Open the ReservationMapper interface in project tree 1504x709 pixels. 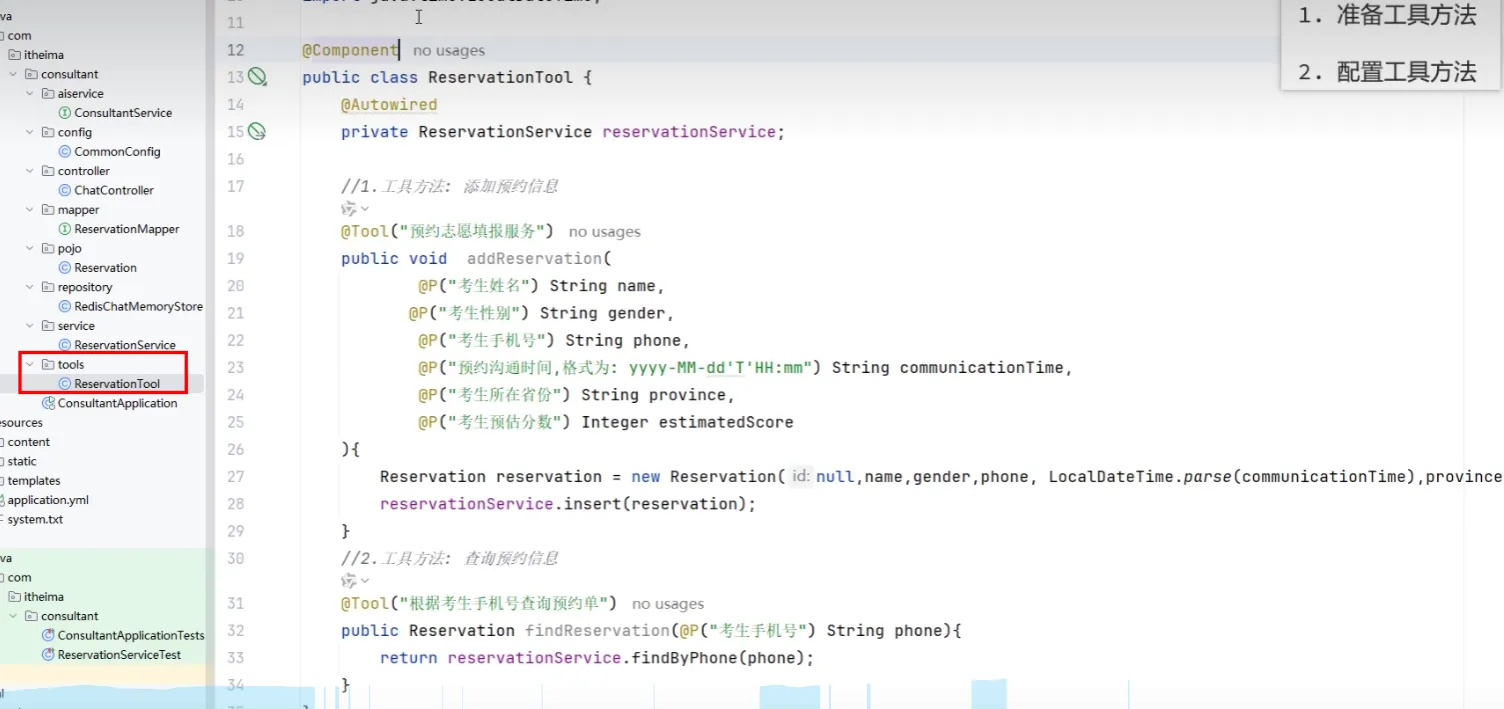tap(126, 229)
